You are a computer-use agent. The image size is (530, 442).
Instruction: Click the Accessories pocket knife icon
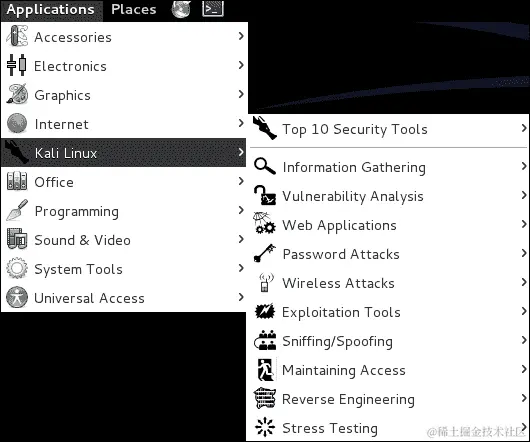click(17, 36)
